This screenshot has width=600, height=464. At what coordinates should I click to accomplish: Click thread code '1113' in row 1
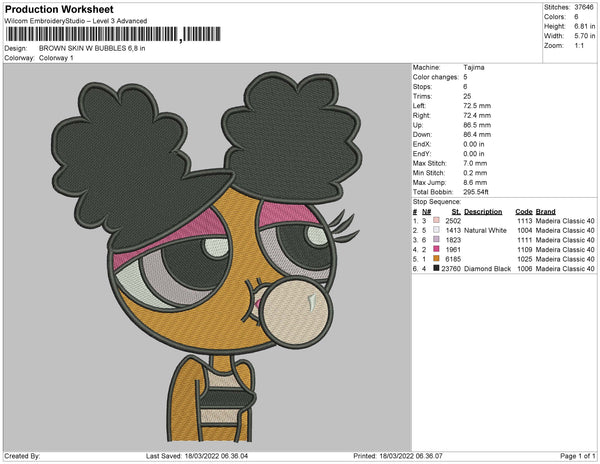525,221
